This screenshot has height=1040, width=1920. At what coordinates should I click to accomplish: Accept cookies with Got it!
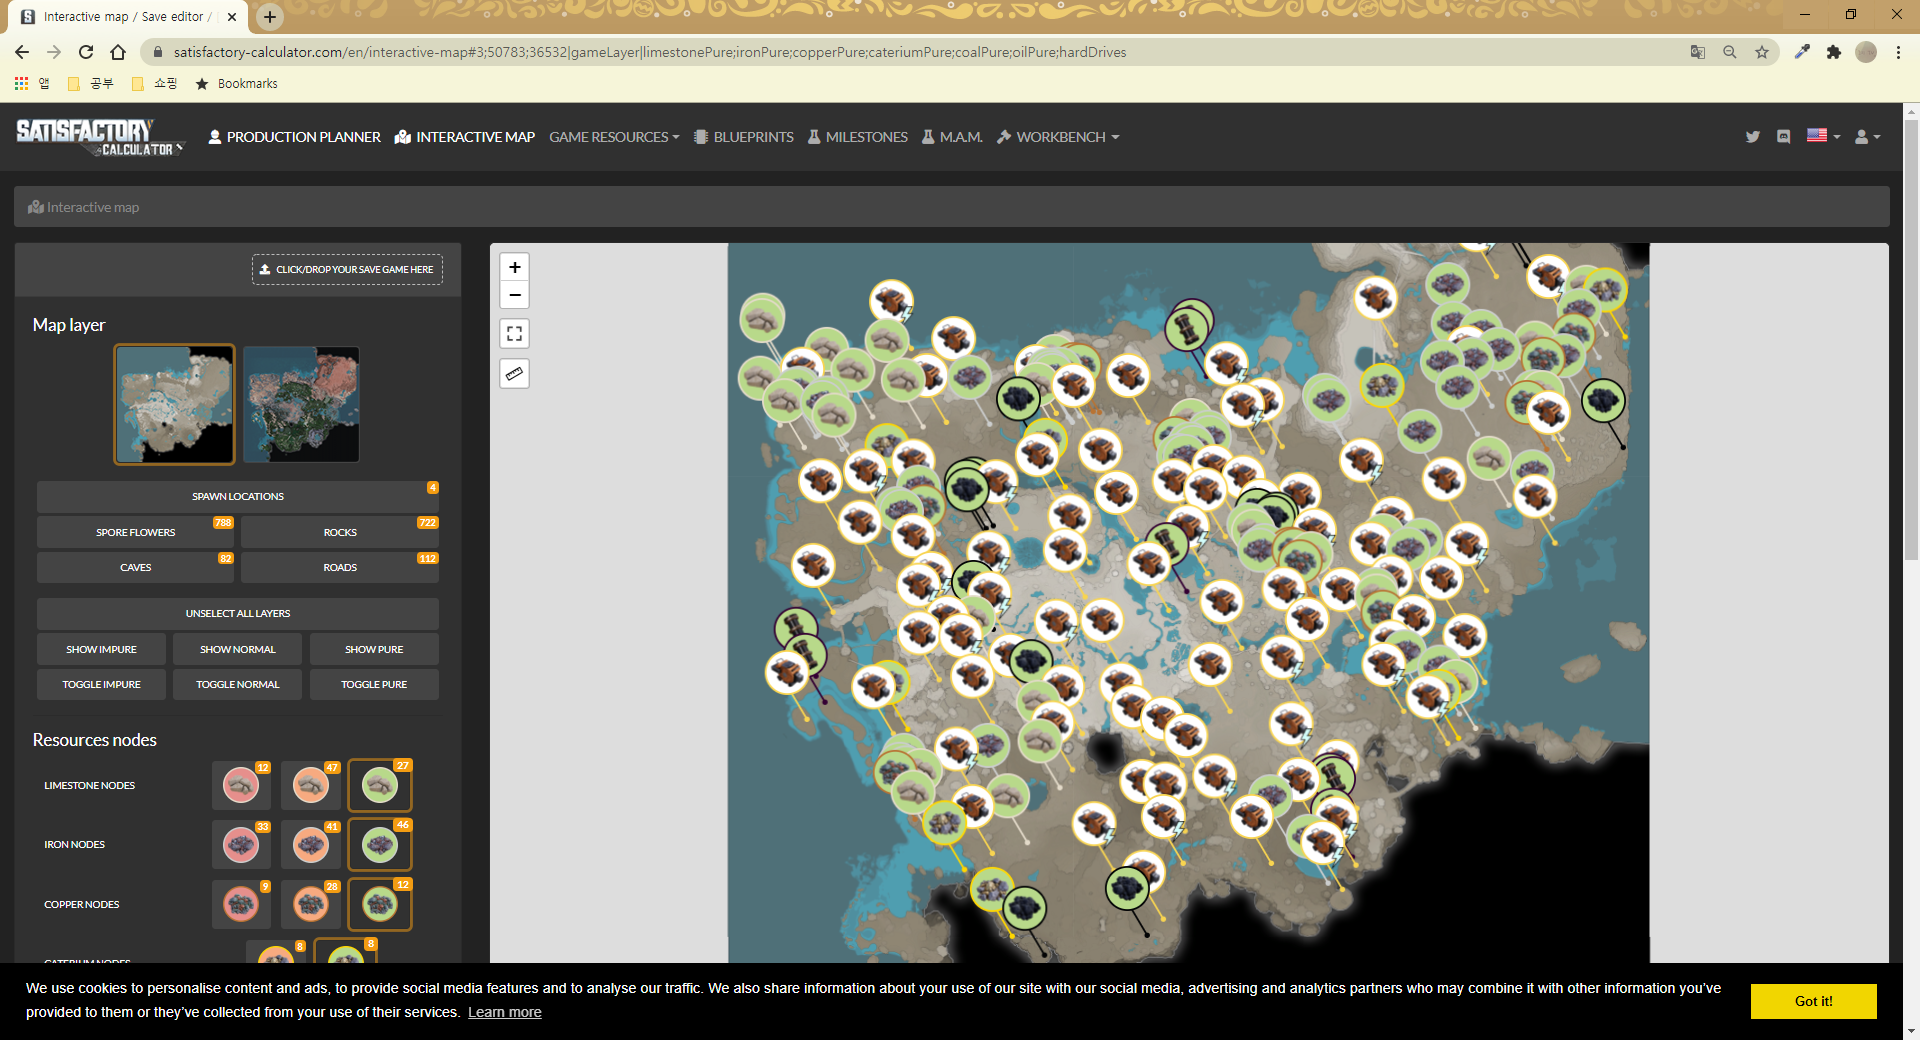1813,1001
